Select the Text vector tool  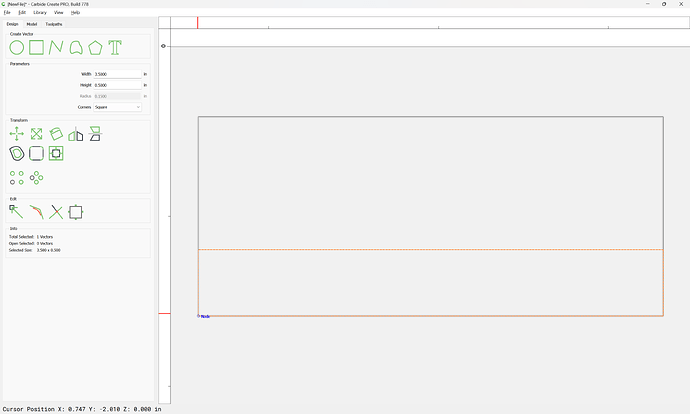pos(115,48)
